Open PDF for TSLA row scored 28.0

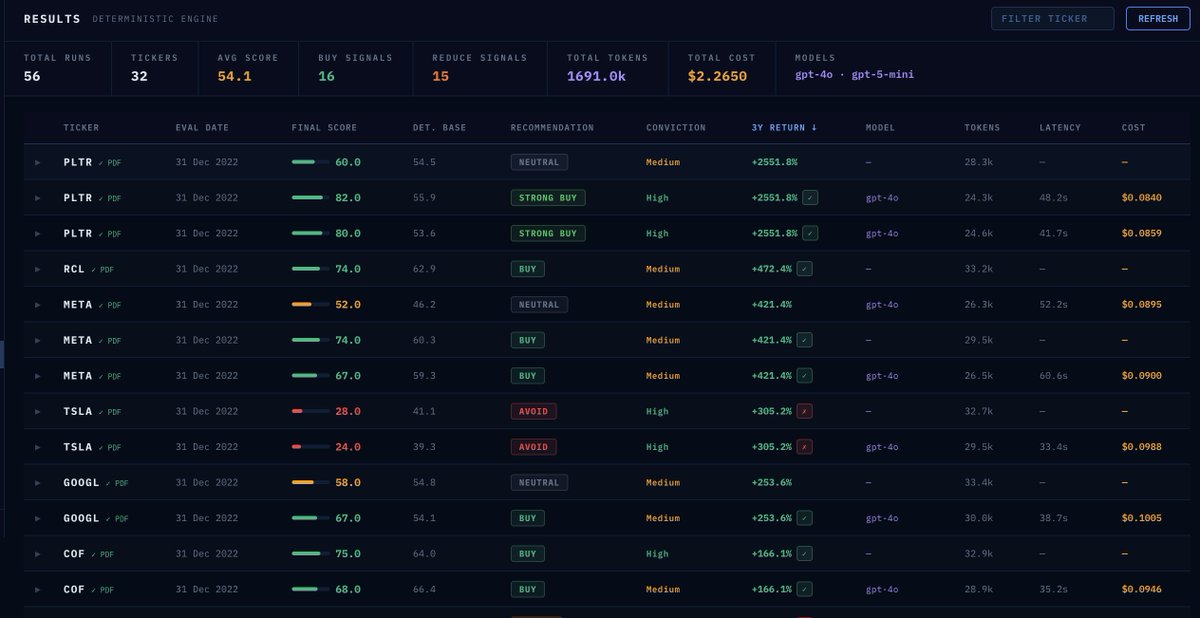(x=109, y=412)
